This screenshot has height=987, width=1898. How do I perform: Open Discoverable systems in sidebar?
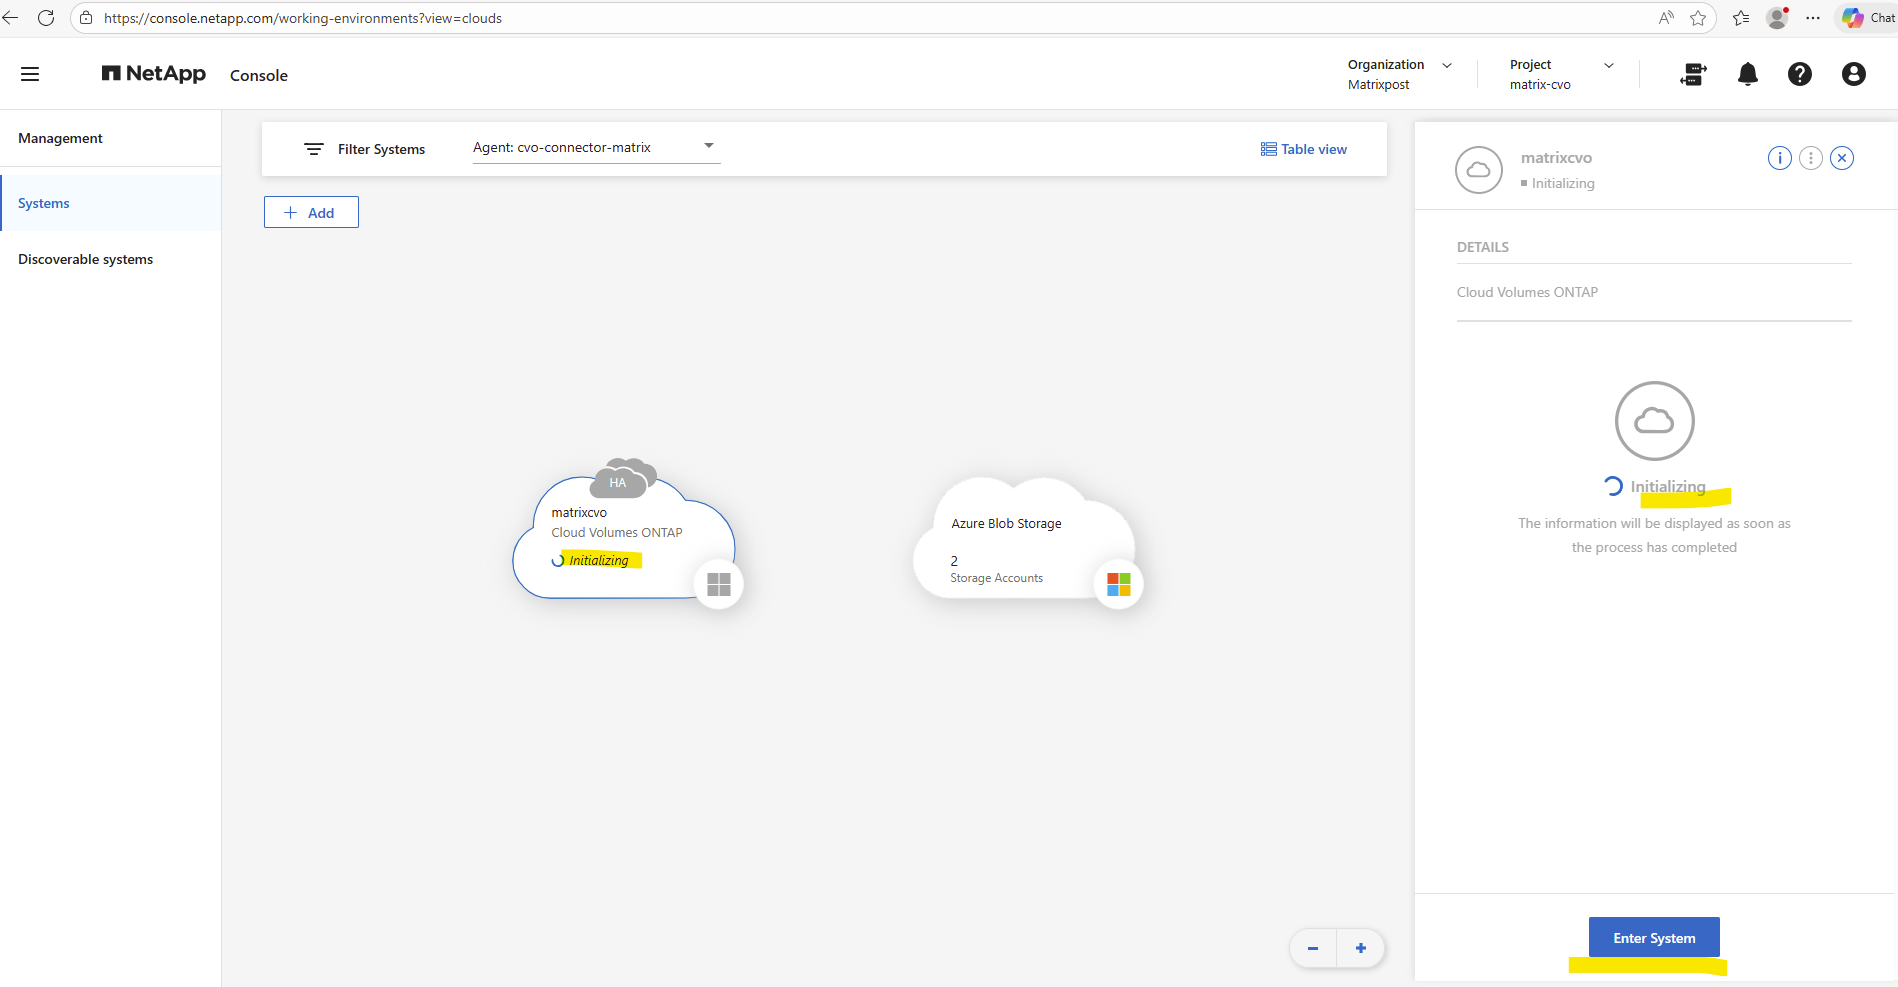coord(85,259)
